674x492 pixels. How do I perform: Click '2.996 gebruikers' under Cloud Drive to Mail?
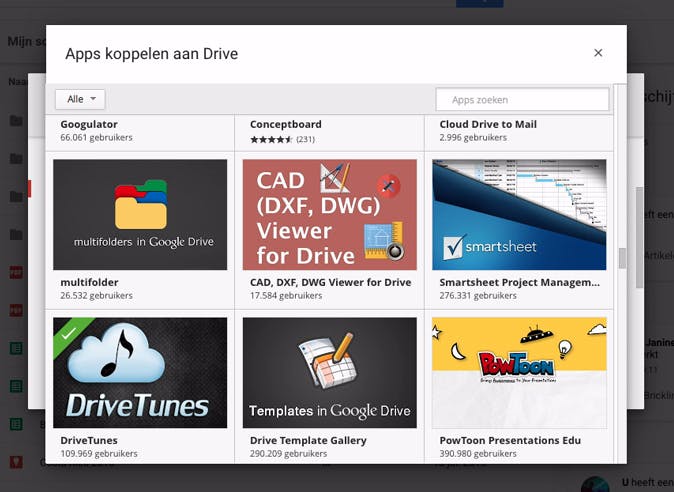[473, 138]
